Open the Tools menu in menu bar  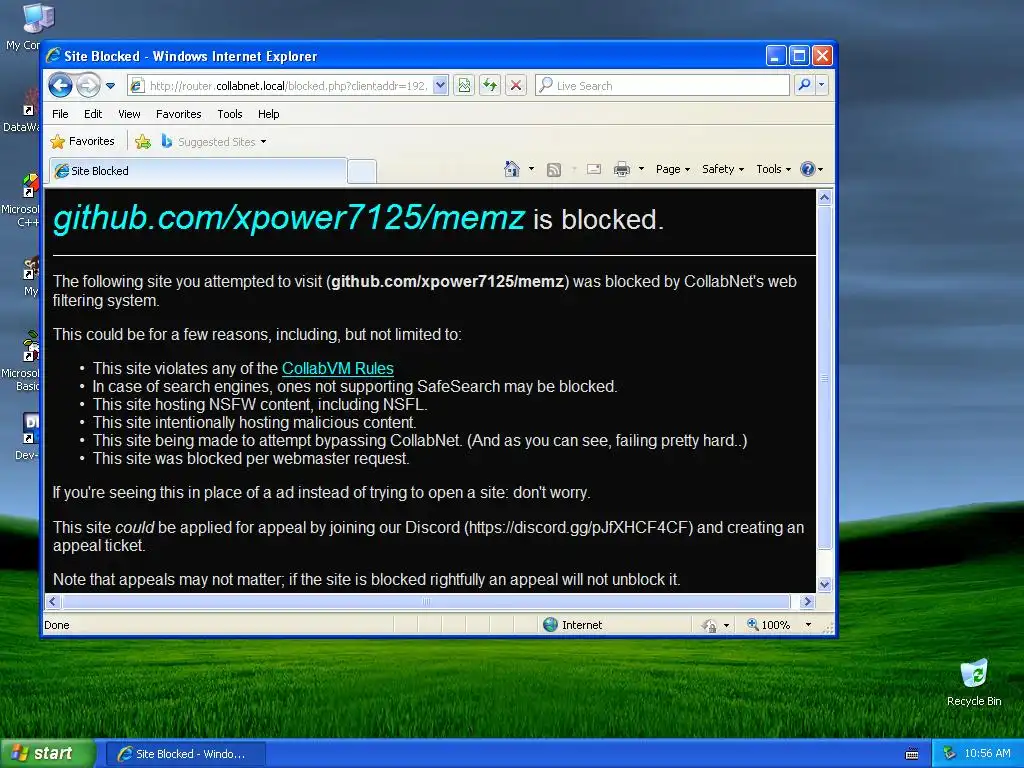(229, 114)
